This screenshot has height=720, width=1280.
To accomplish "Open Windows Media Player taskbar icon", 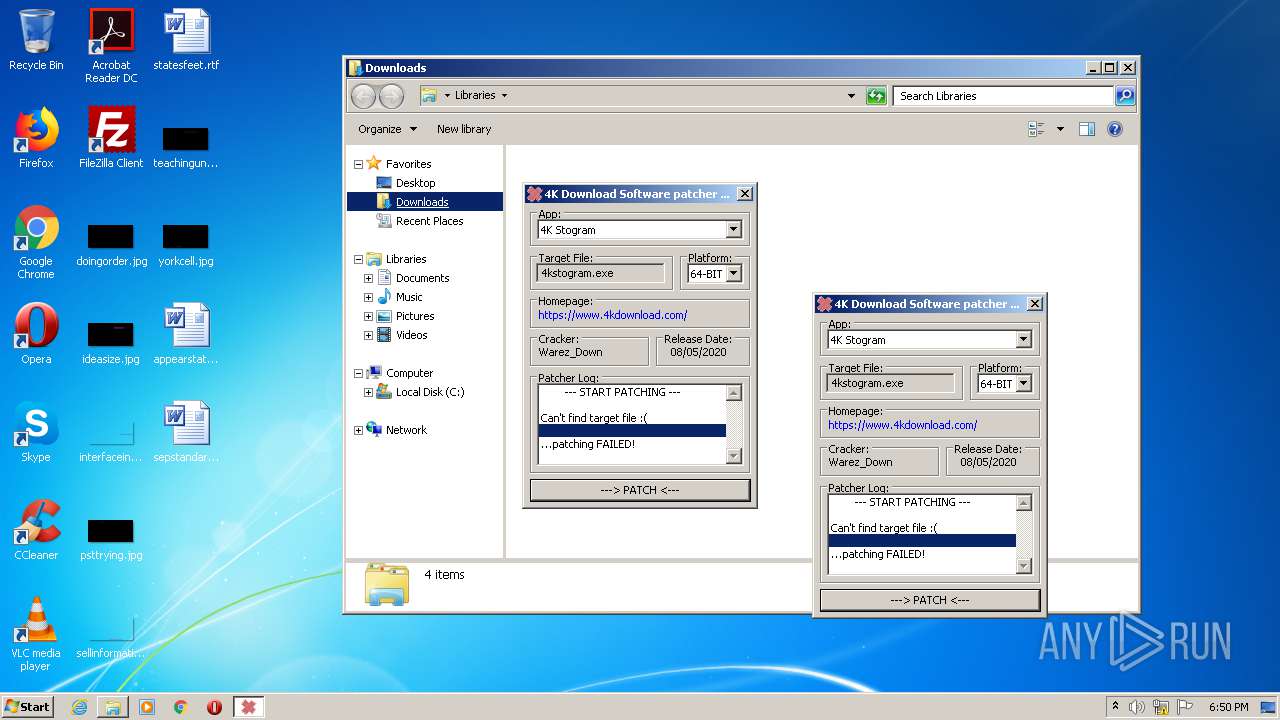I will [x=147, y=707].
